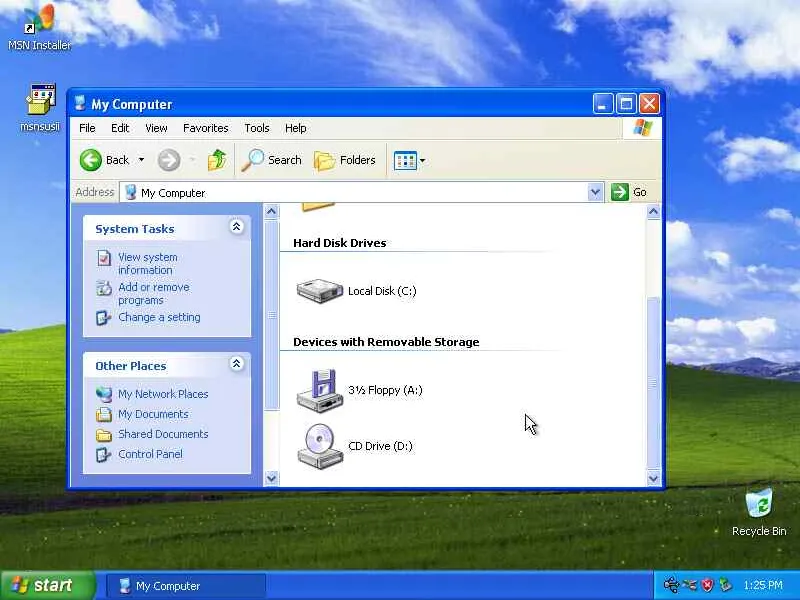The height and width of the screenshot is (600, 800).
Task: Click sidebar scrollbar up arrow
Action: point(271,211)
